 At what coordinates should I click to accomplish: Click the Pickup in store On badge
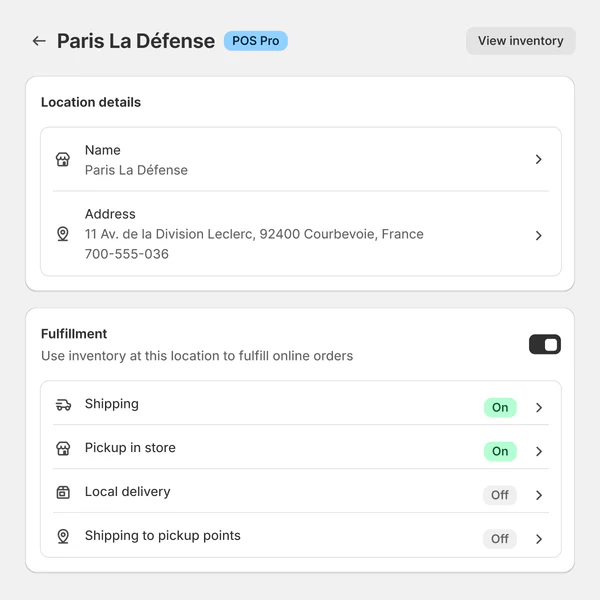(x=500, y=451)
